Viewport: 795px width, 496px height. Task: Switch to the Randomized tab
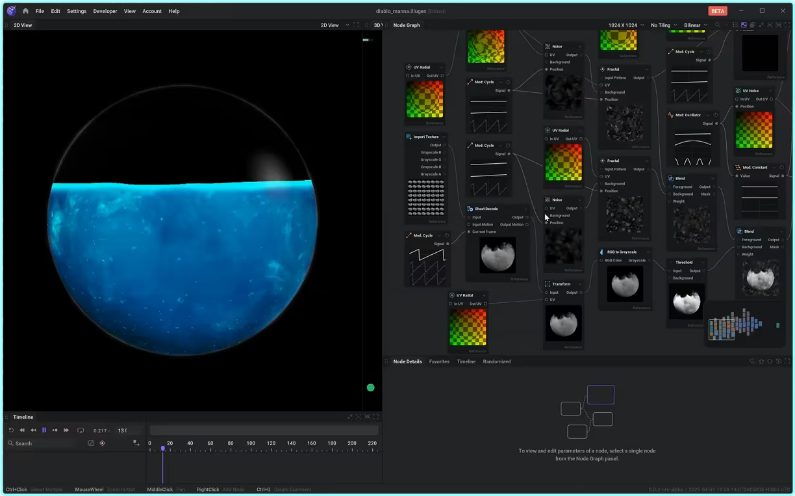pos(497,362)
